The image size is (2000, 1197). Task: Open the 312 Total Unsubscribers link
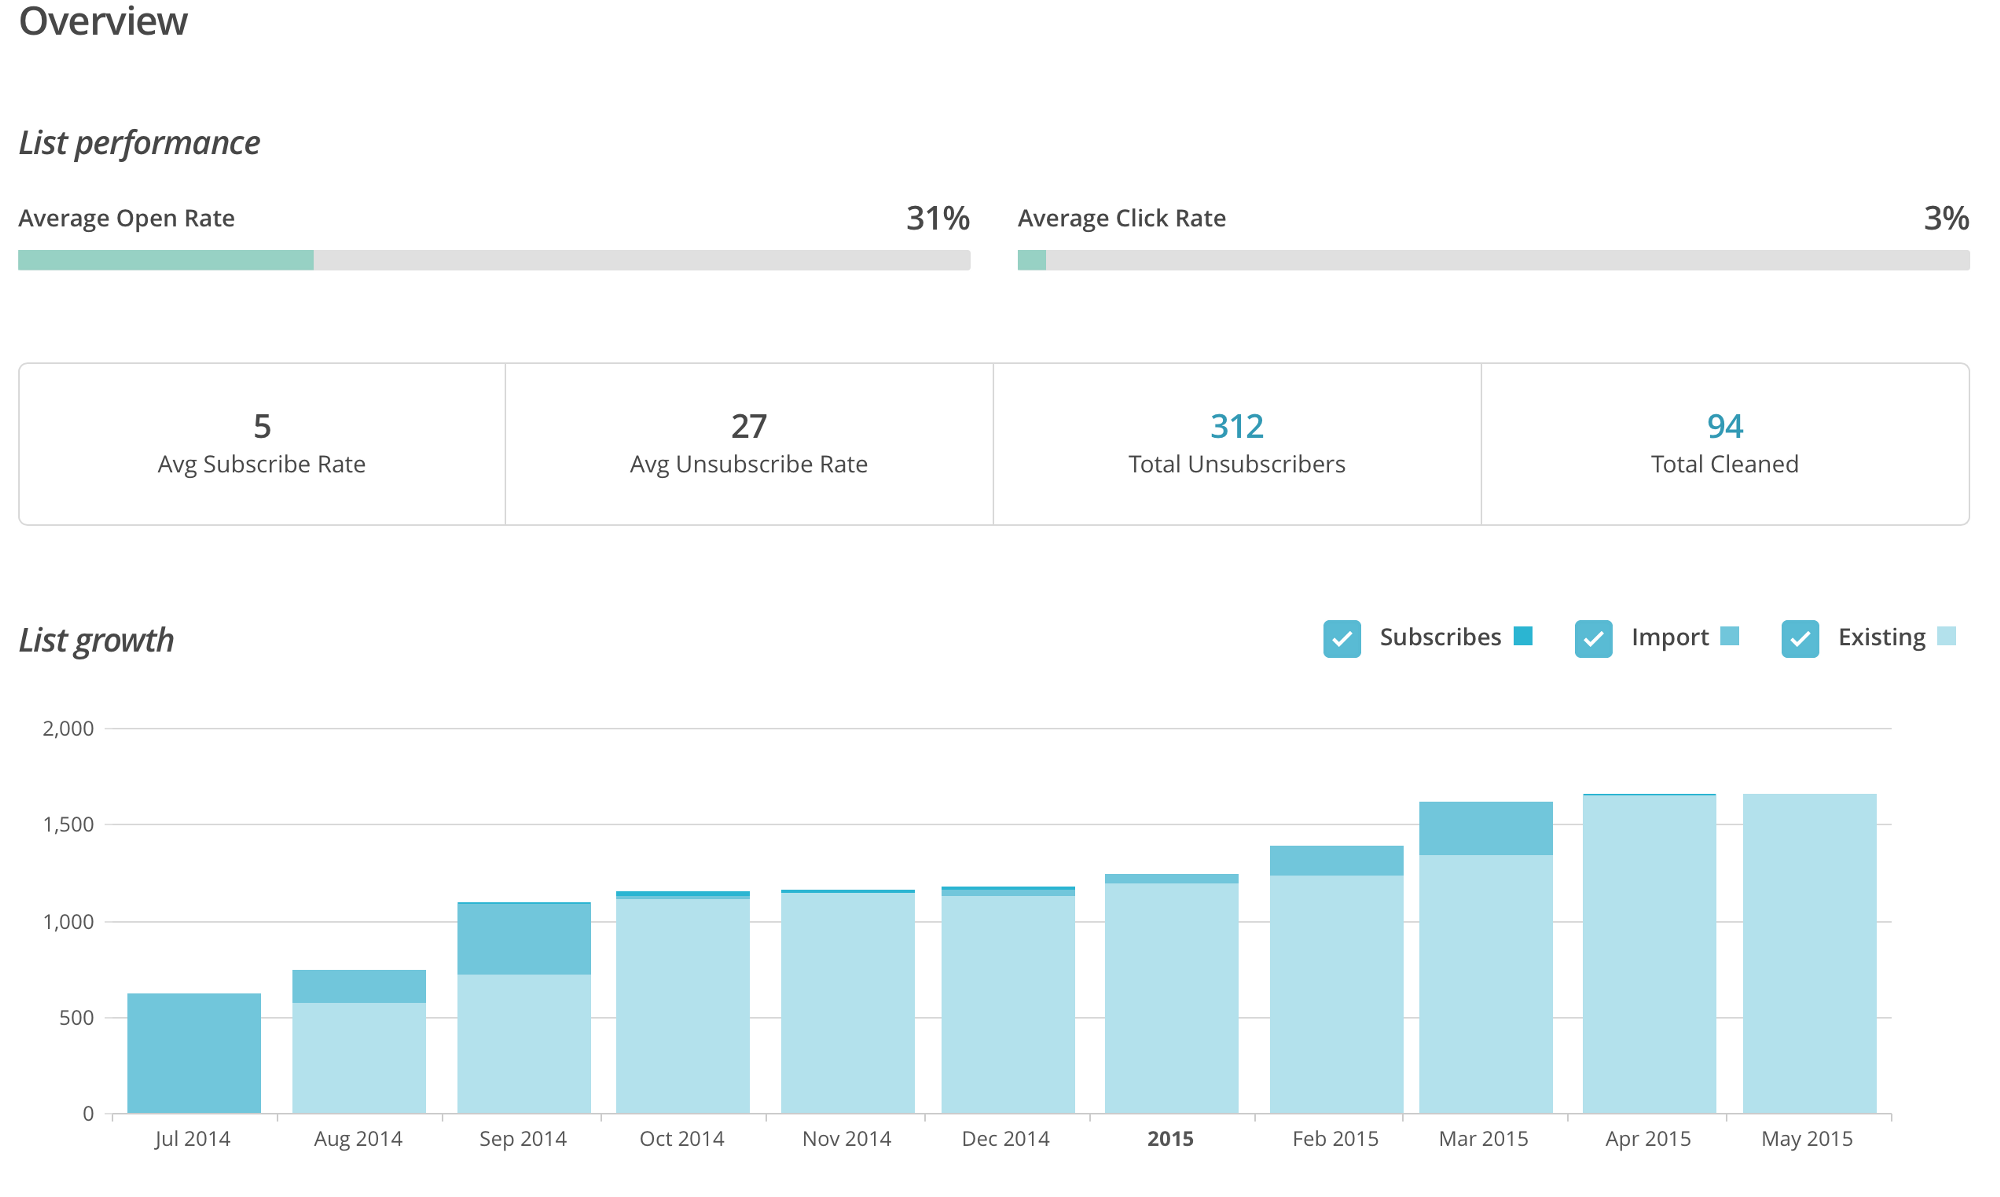[1236, 427]
